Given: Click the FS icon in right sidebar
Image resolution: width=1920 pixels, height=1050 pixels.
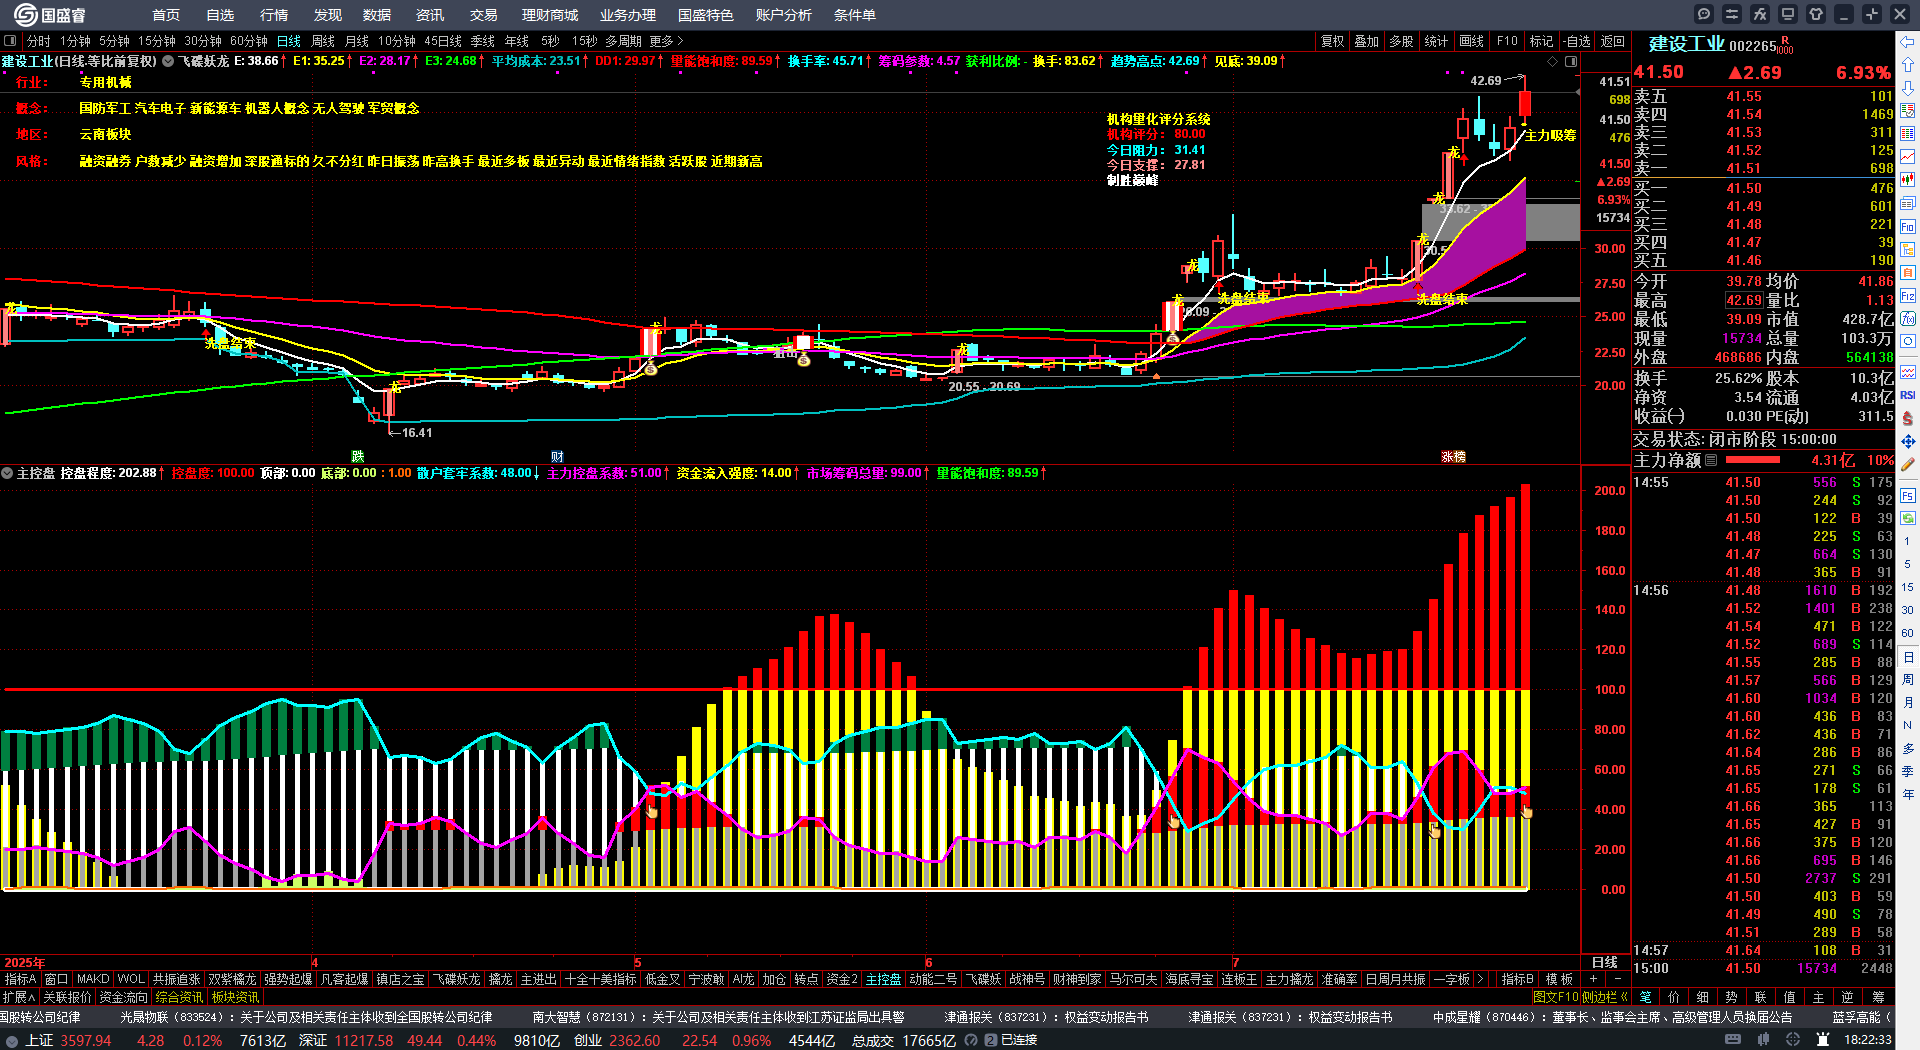Looking at the screenshot, I should (x=1908, y=496).
